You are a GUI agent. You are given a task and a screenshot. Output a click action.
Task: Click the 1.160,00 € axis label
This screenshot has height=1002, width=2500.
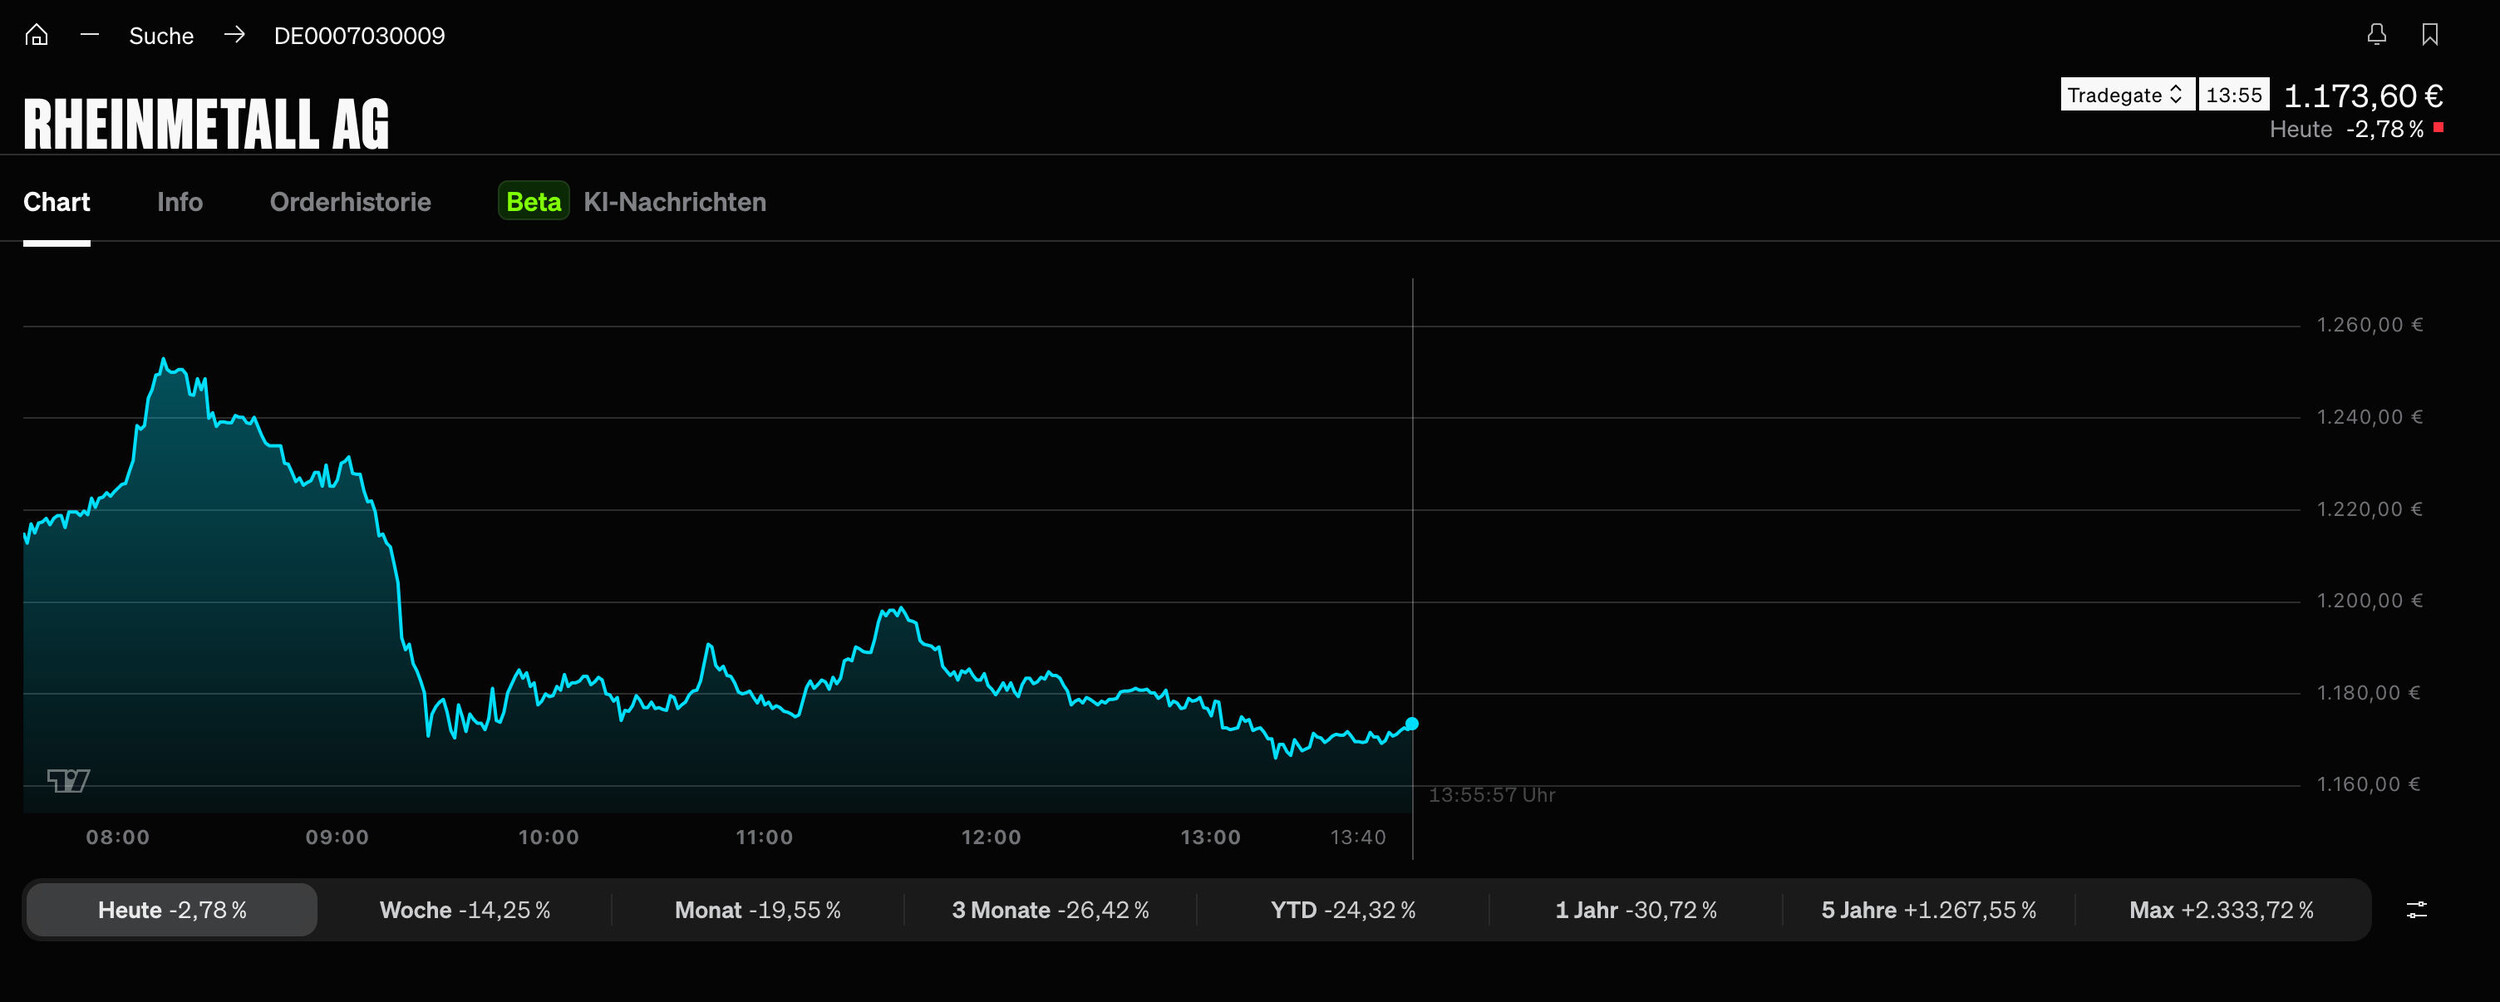click(2370, 784)
